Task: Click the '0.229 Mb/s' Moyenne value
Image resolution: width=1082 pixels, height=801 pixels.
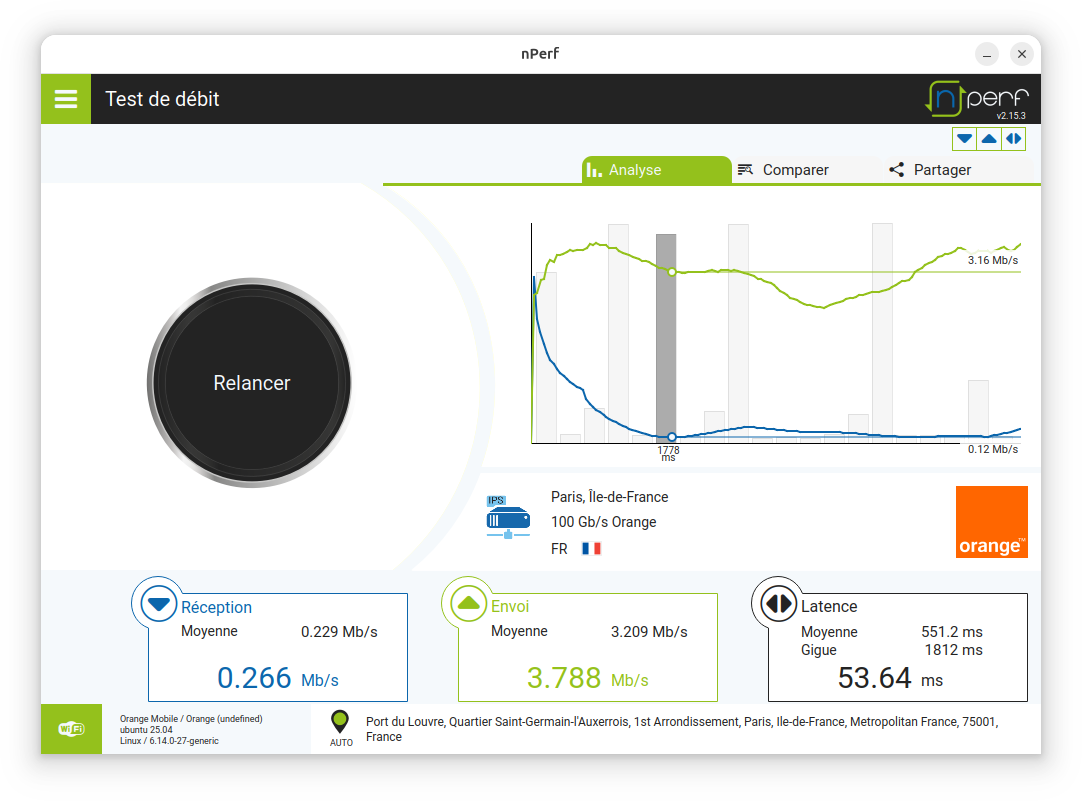Action: point(339,632)
